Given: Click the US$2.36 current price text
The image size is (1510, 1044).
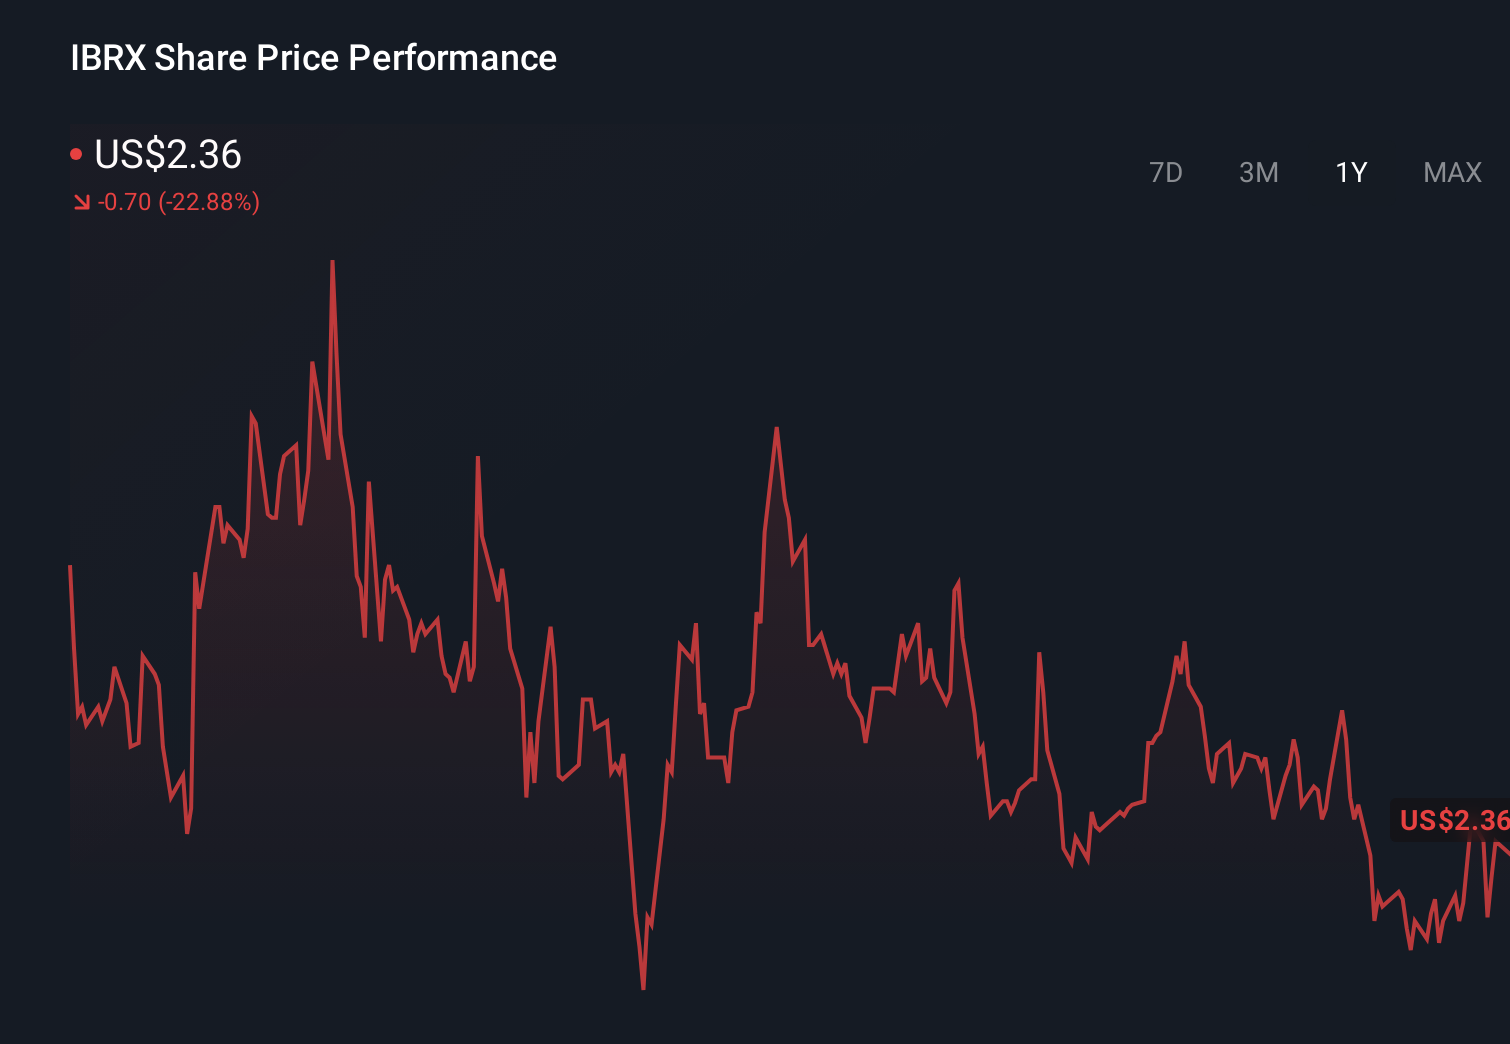Looking at the screenshot, I should pyautogui.click(x=168, y=155).
